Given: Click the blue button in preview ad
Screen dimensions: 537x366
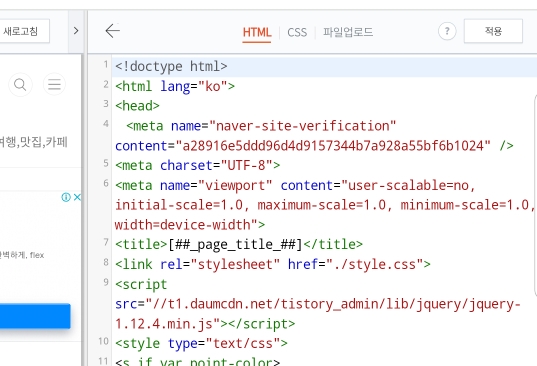Looking at the screenshot, I should coord(35,316).
